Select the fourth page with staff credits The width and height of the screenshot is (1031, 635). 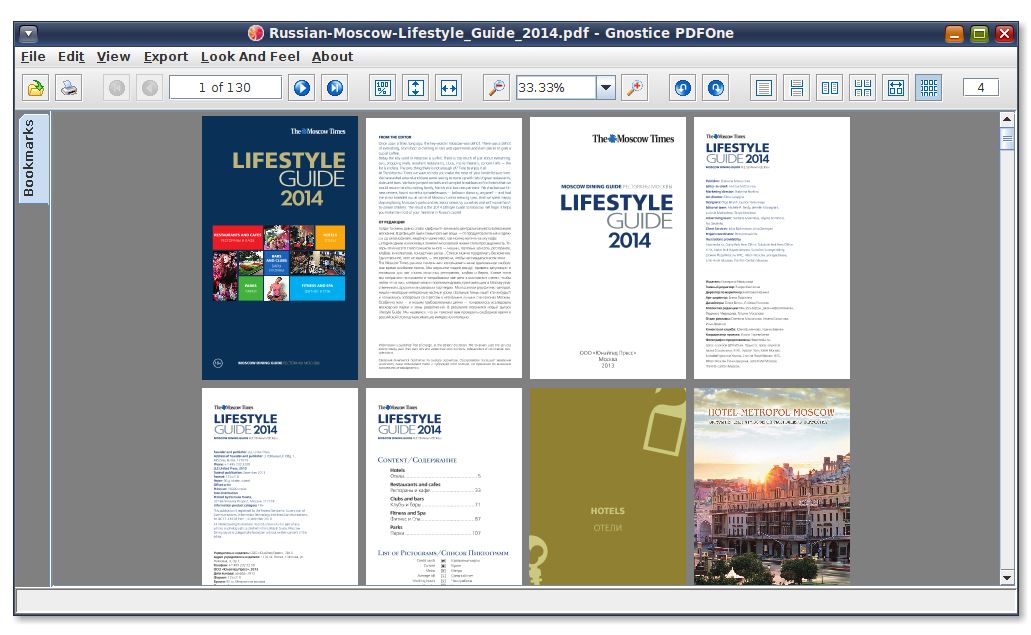(772, 248)
